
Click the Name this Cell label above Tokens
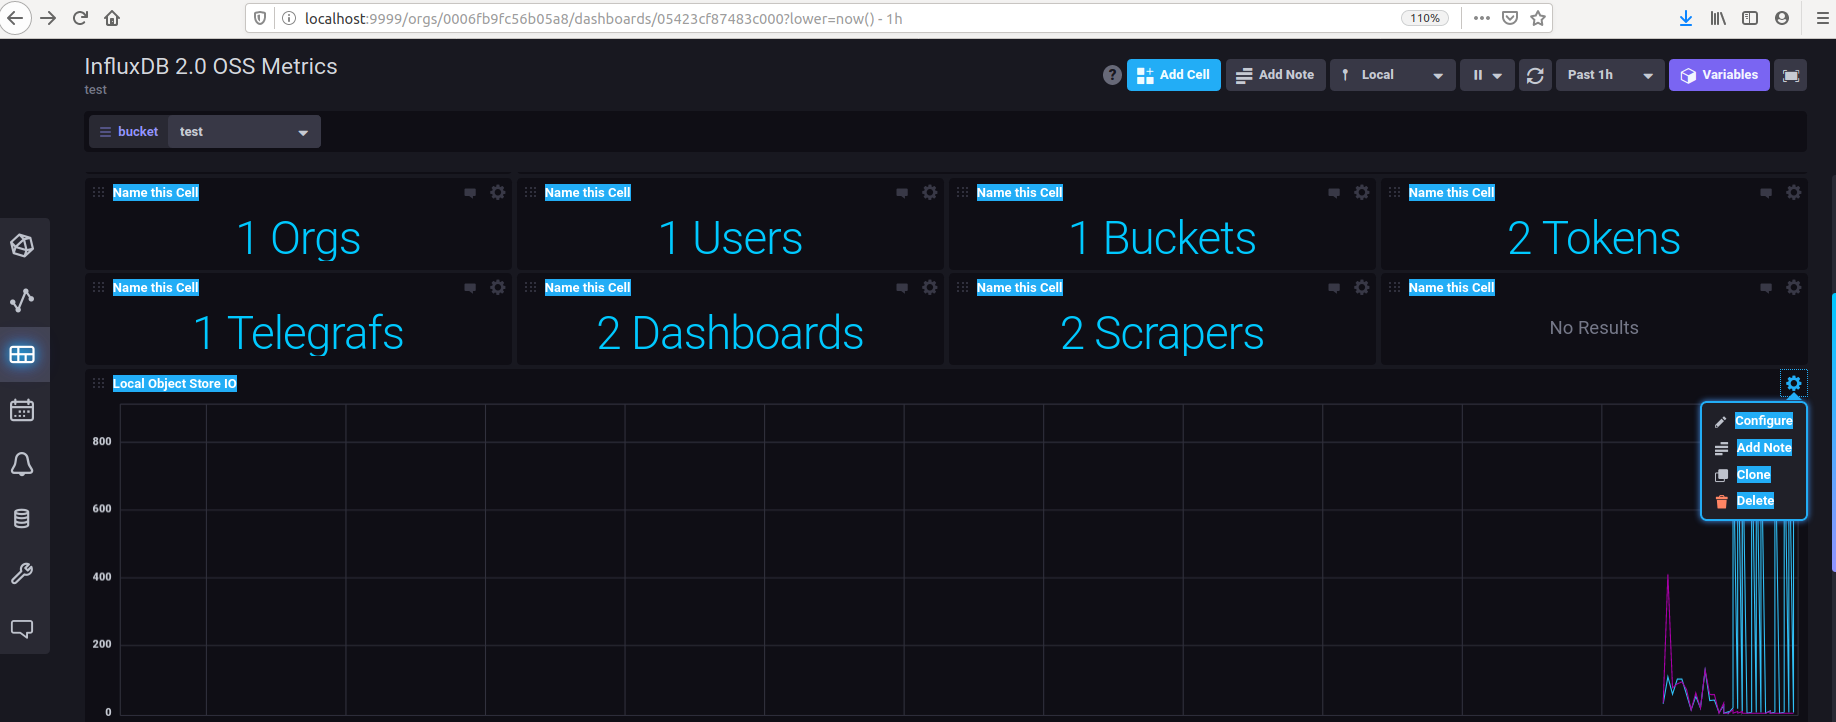[1452, 193]
